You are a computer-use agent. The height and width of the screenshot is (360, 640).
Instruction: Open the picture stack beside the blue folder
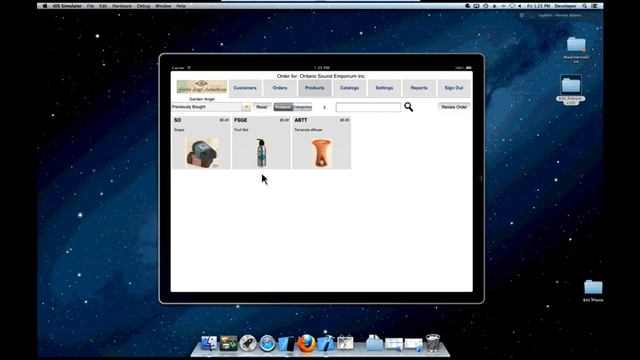click(393, 344)
